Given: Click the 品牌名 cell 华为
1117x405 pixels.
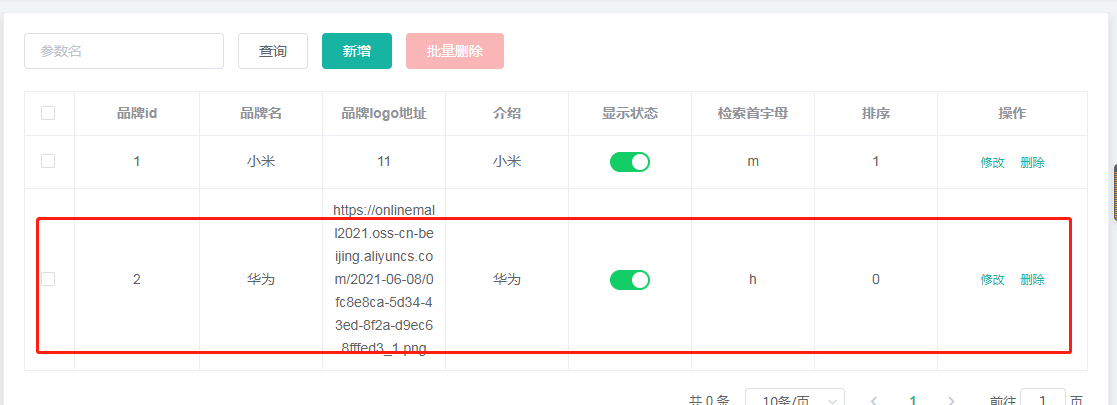Looking at the screenshot, I should pos(261,280).
